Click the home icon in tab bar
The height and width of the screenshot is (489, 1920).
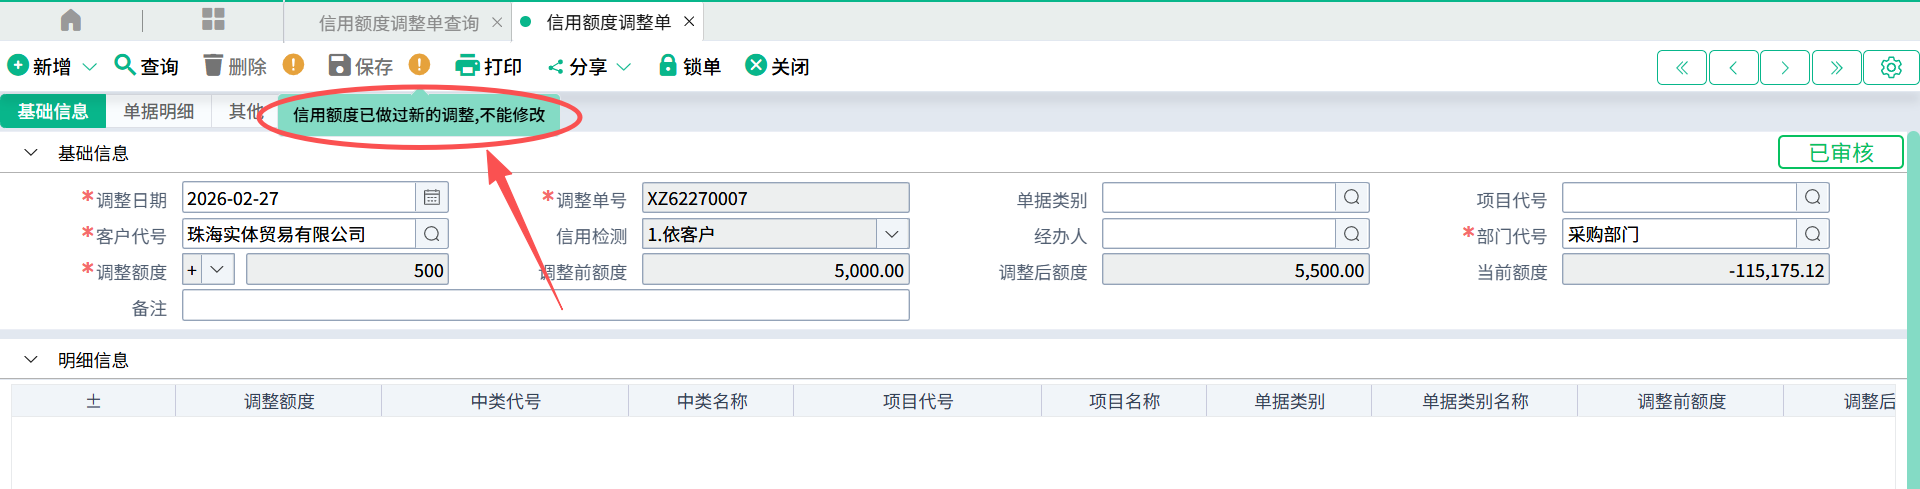click(71, 20)
